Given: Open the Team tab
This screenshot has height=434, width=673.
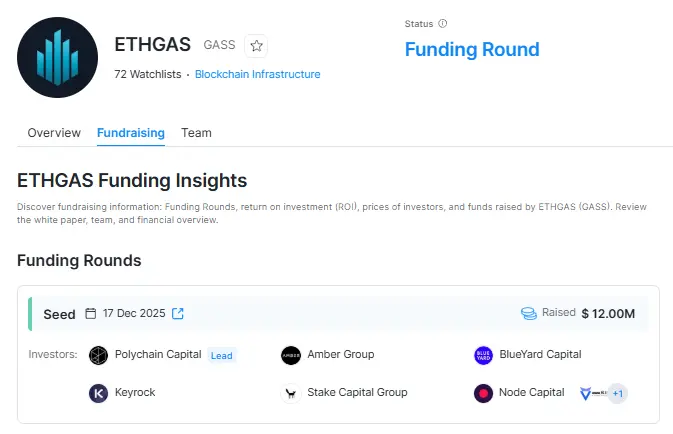Looking at the screenshot, I should (x=196, y=133).
